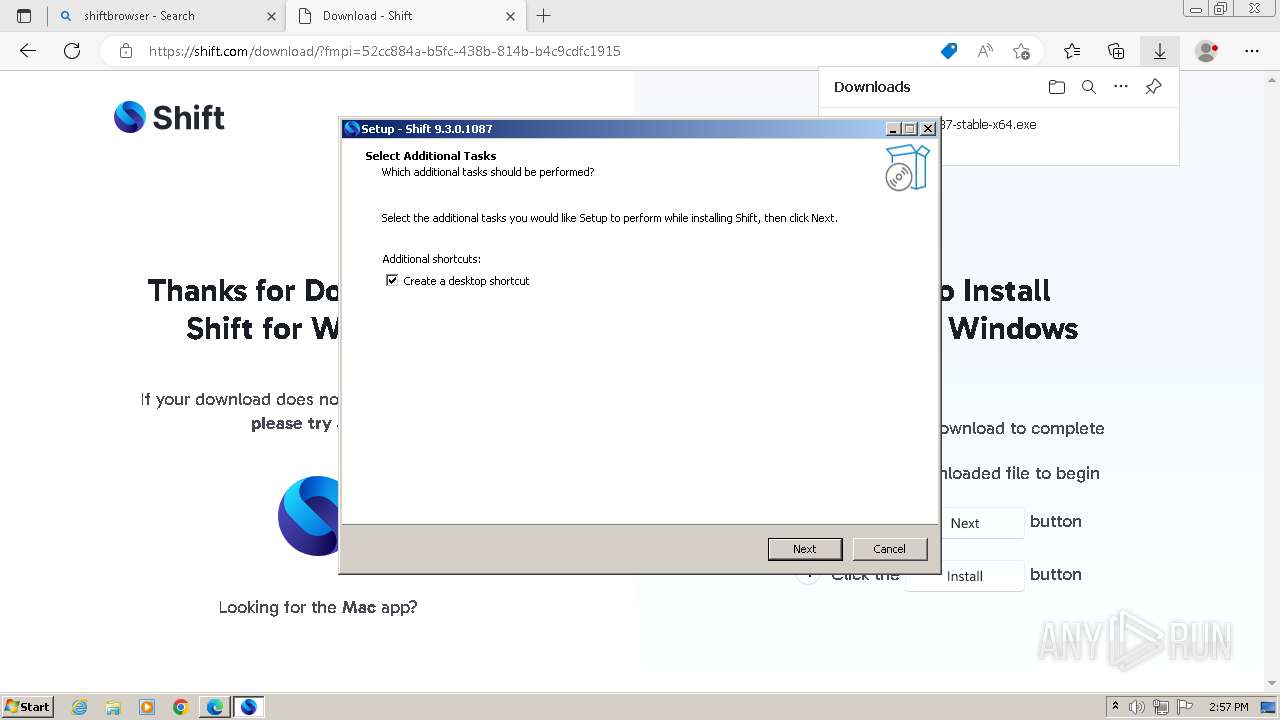Open tab actions menu
The width and height of the screenshot is (1280, 720).
coord(24,16)
